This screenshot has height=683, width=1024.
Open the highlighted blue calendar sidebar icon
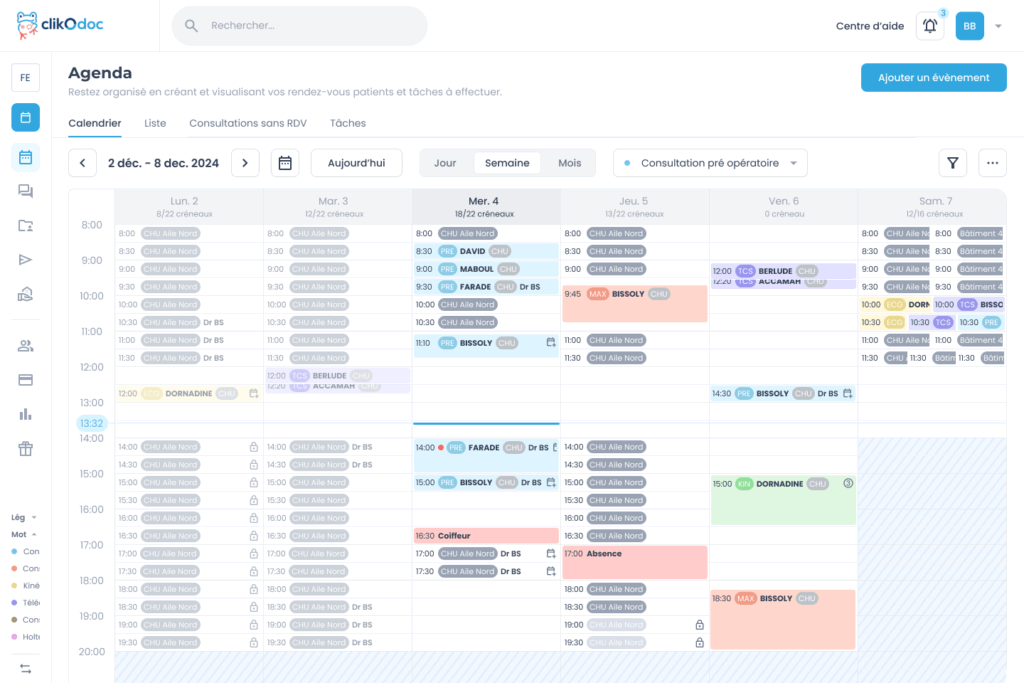(25, 118)
